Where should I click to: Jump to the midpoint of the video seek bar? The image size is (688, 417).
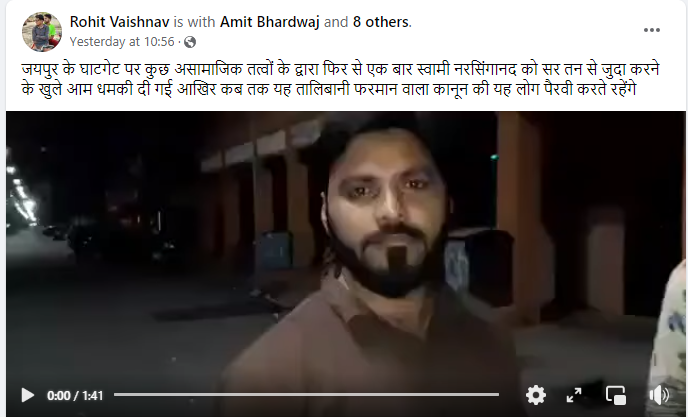pos(306,395)
